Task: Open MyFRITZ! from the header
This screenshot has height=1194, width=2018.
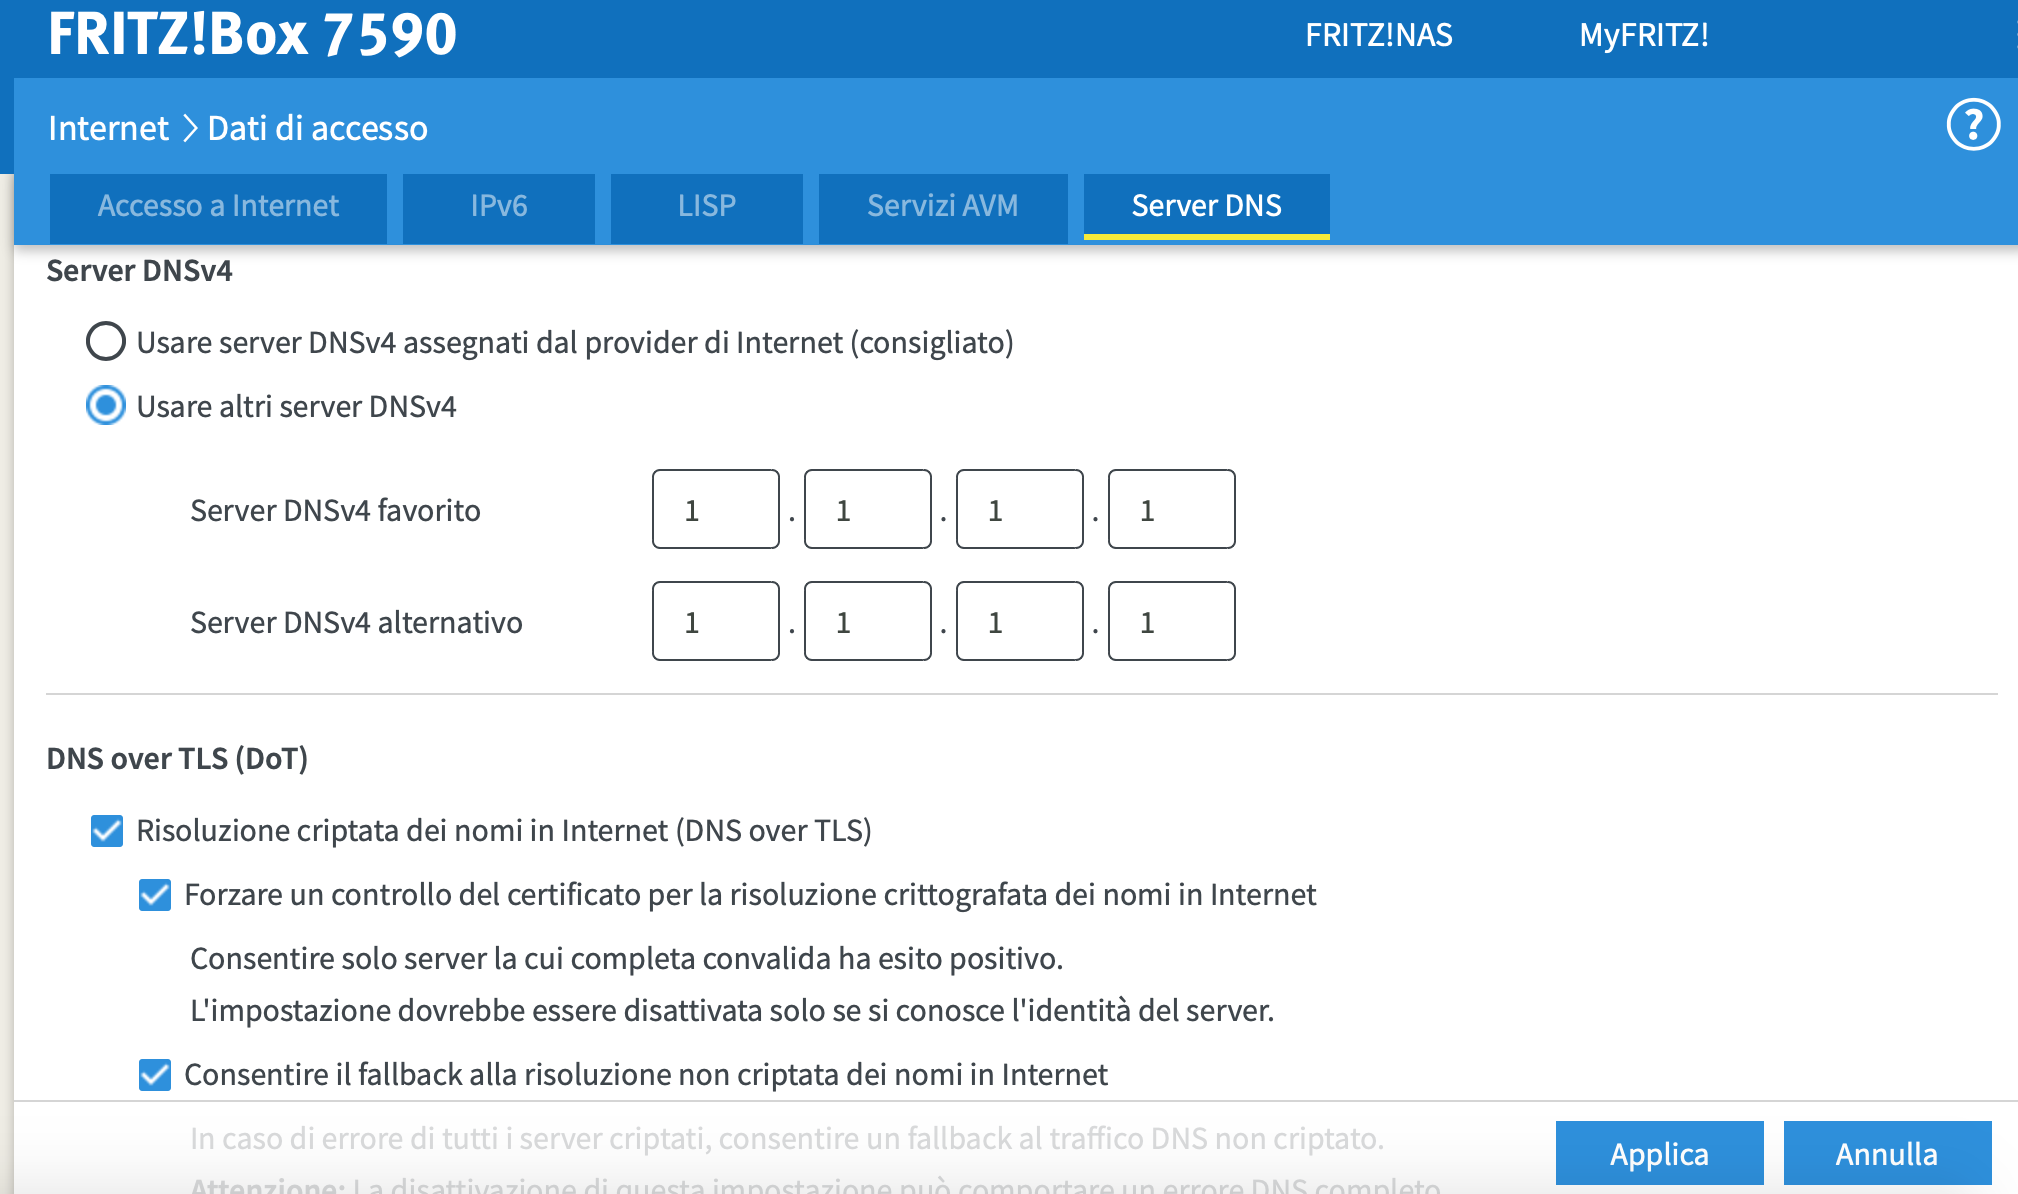Action: point(1643,35)
